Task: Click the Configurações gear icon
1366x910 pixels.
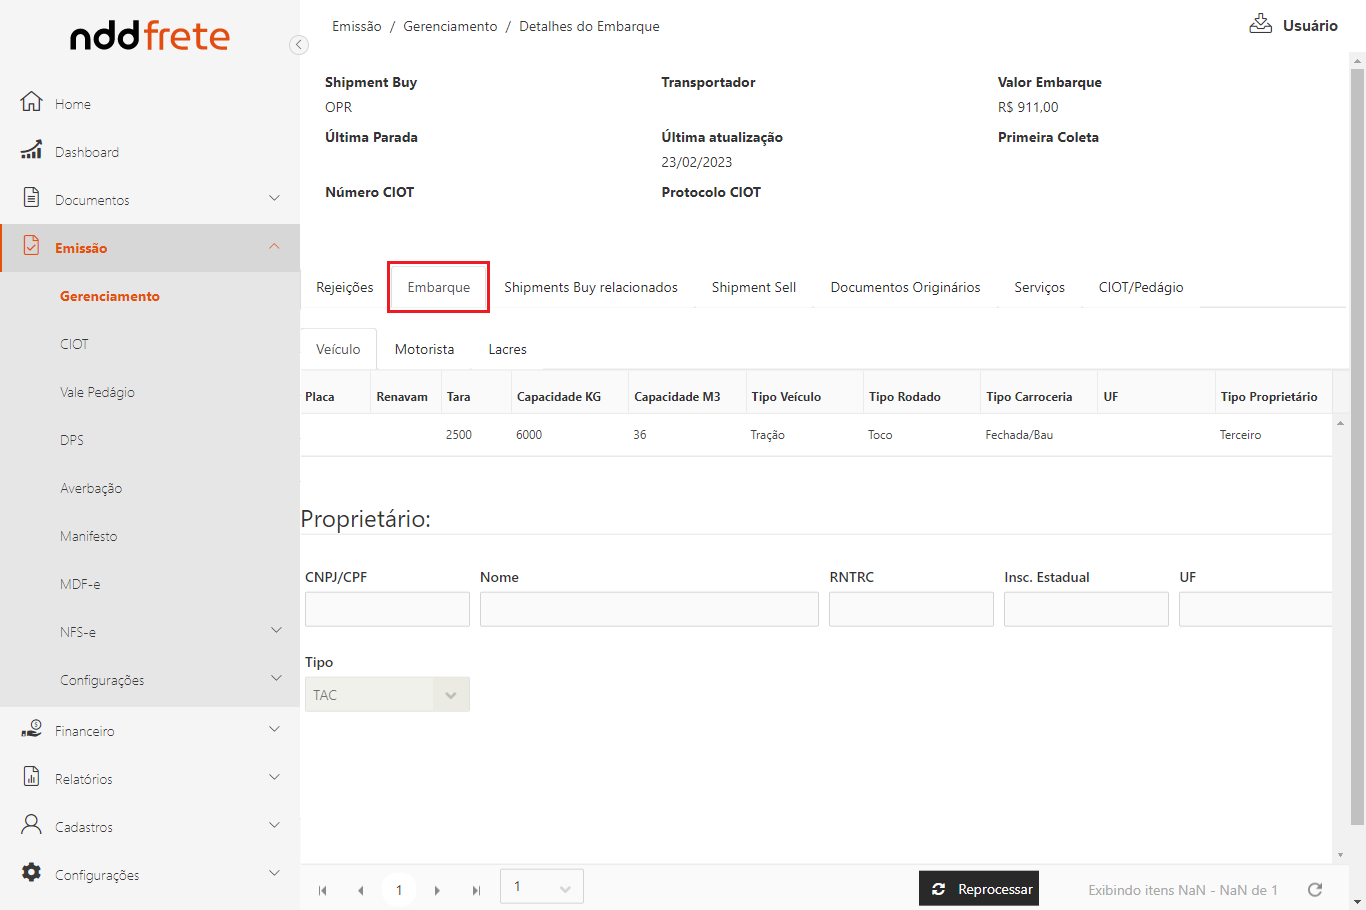Action: (32, 873)
